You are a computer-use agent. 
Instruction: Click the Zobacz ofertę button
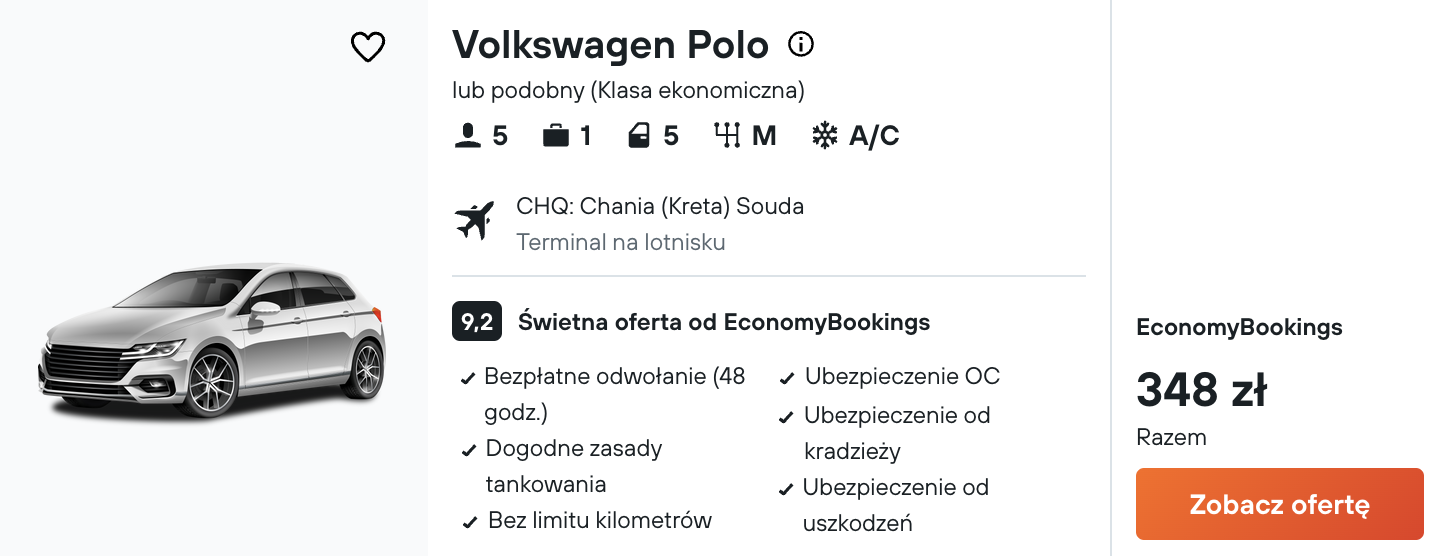pyautogui.click(x=1280, y=504)
